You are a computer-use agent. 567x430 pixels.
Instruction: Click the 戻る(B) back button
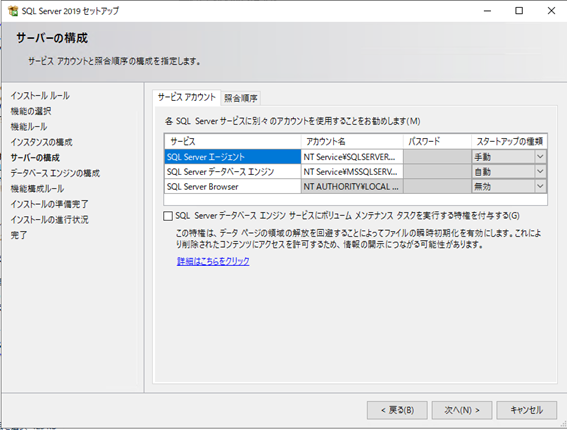397,410
